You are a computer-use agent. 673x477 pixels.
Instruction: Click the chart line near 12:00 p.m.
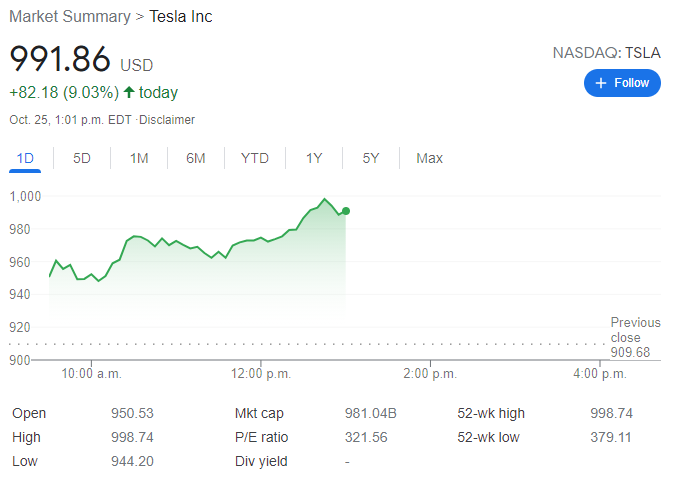(x=260, y=239)
